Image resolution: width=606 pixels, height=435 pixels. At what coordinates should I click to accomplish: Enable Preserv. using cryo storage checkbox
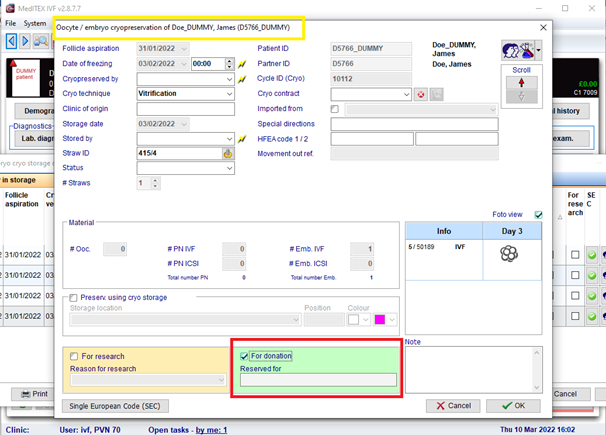(x=73, y=298)
